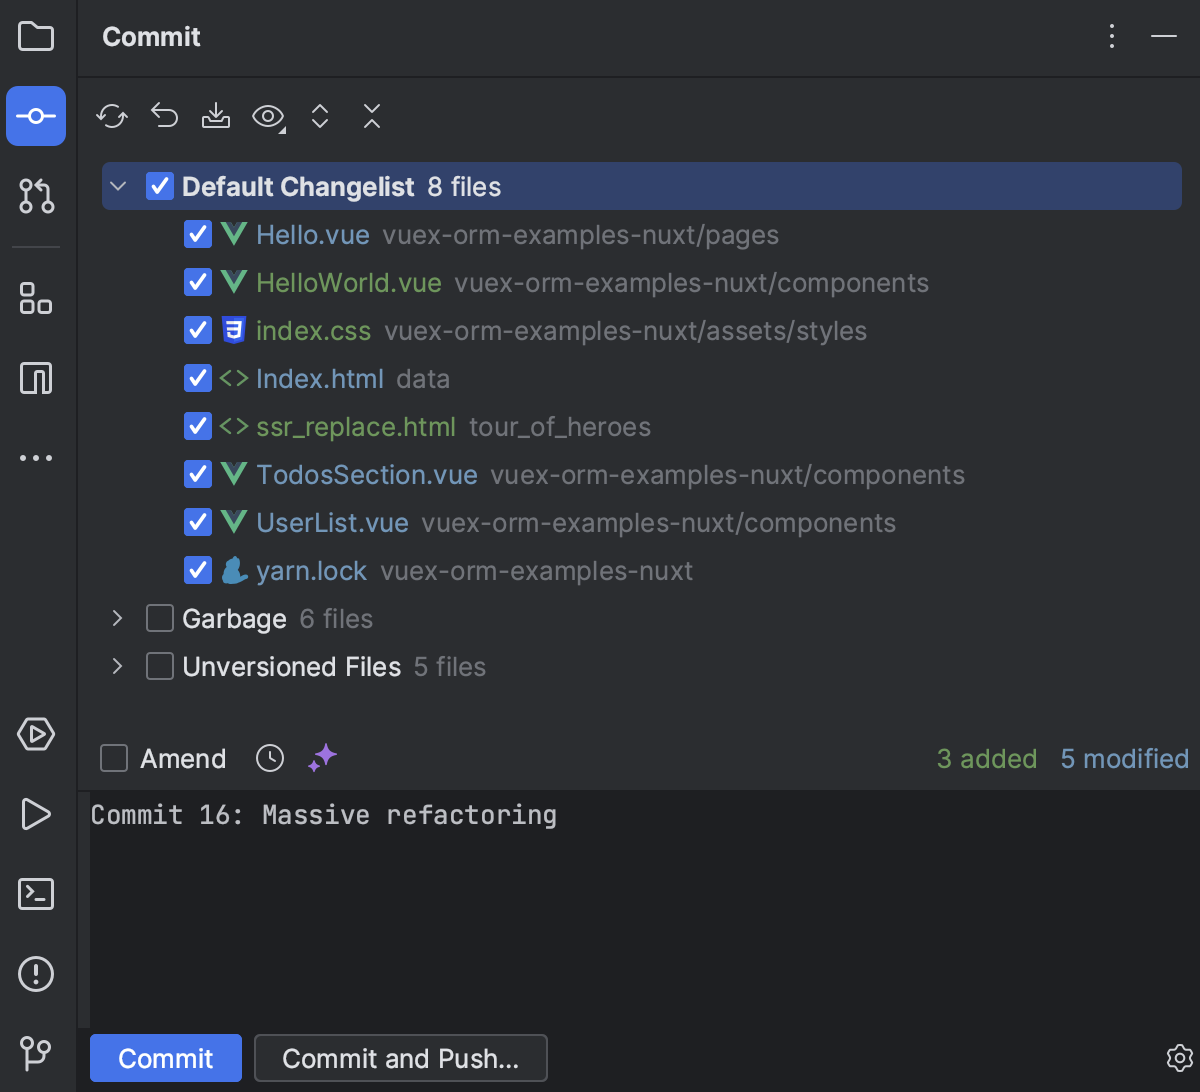Screen dimensions: 1200x1092
Task: Generate commit message with AI sparkle icon
Action: [322, 759]
